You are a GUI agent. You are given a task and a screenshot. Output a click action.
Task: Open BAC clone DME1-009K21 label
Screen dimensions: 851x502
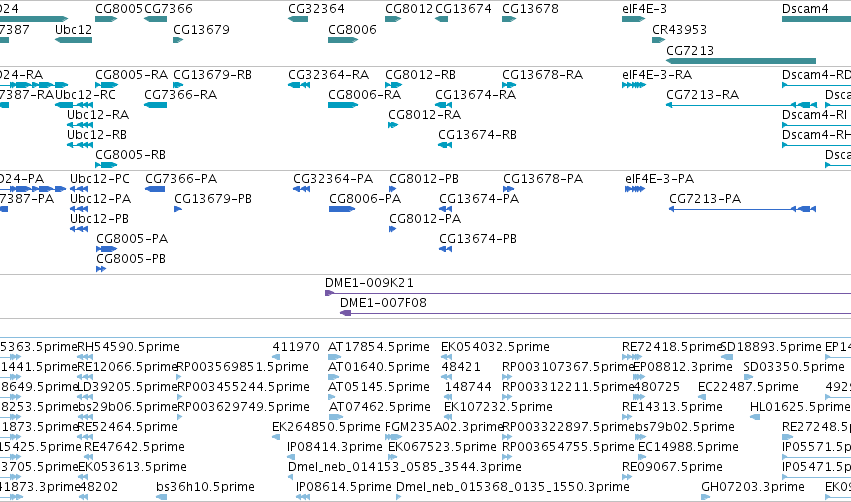click(369, 283)
